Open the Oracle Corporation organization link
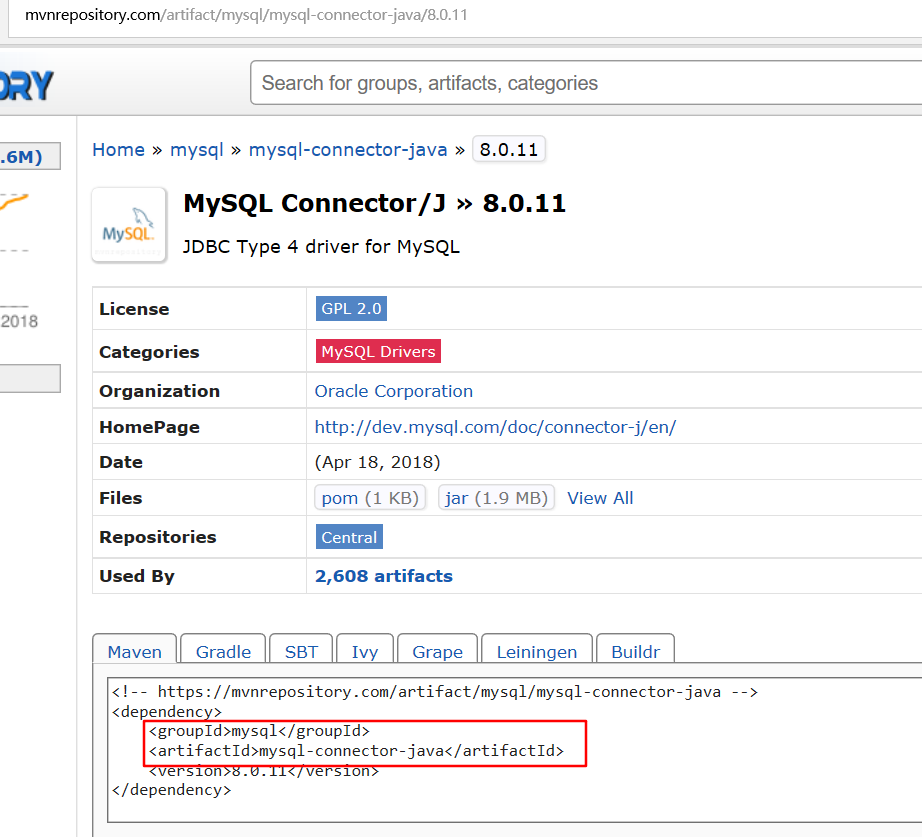Viewport: 922px width, 837px height. [393, 391]
